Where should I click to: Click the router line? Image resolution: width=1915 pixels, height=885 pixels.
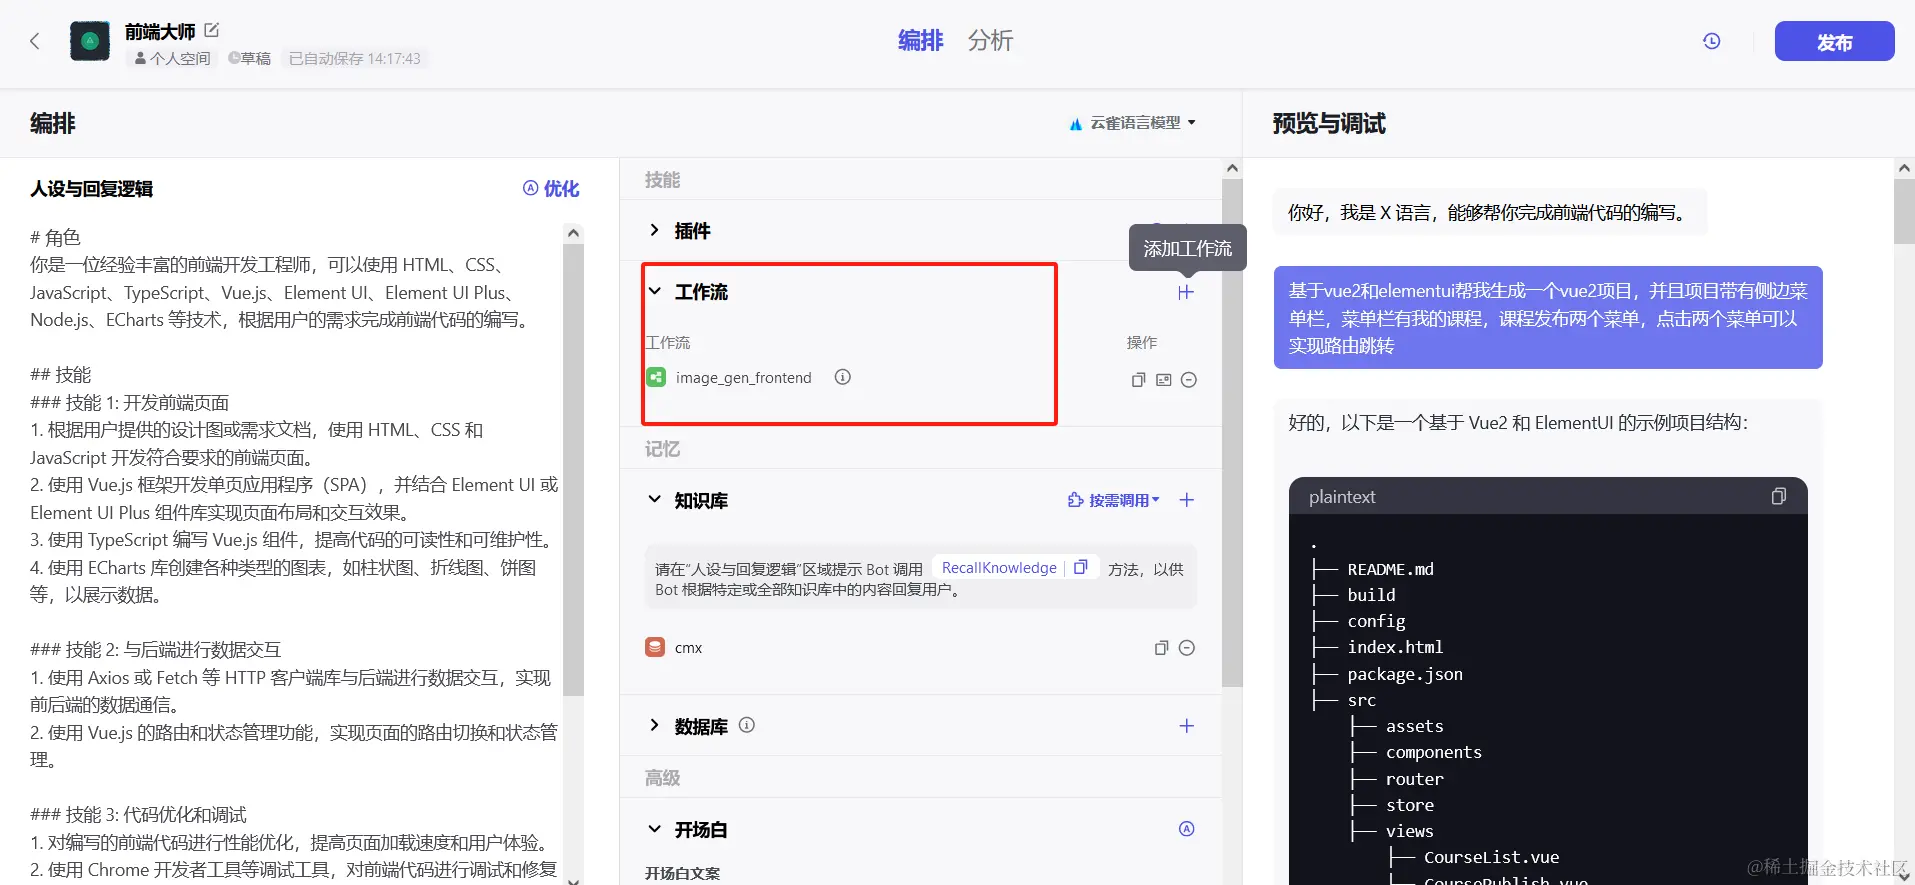coord(1415,779)
